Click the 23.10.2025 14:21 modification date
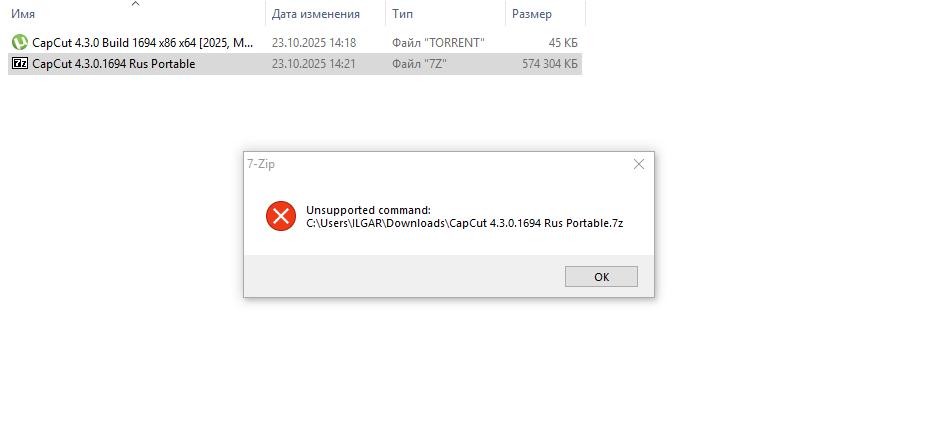 (x=314, y=64)
